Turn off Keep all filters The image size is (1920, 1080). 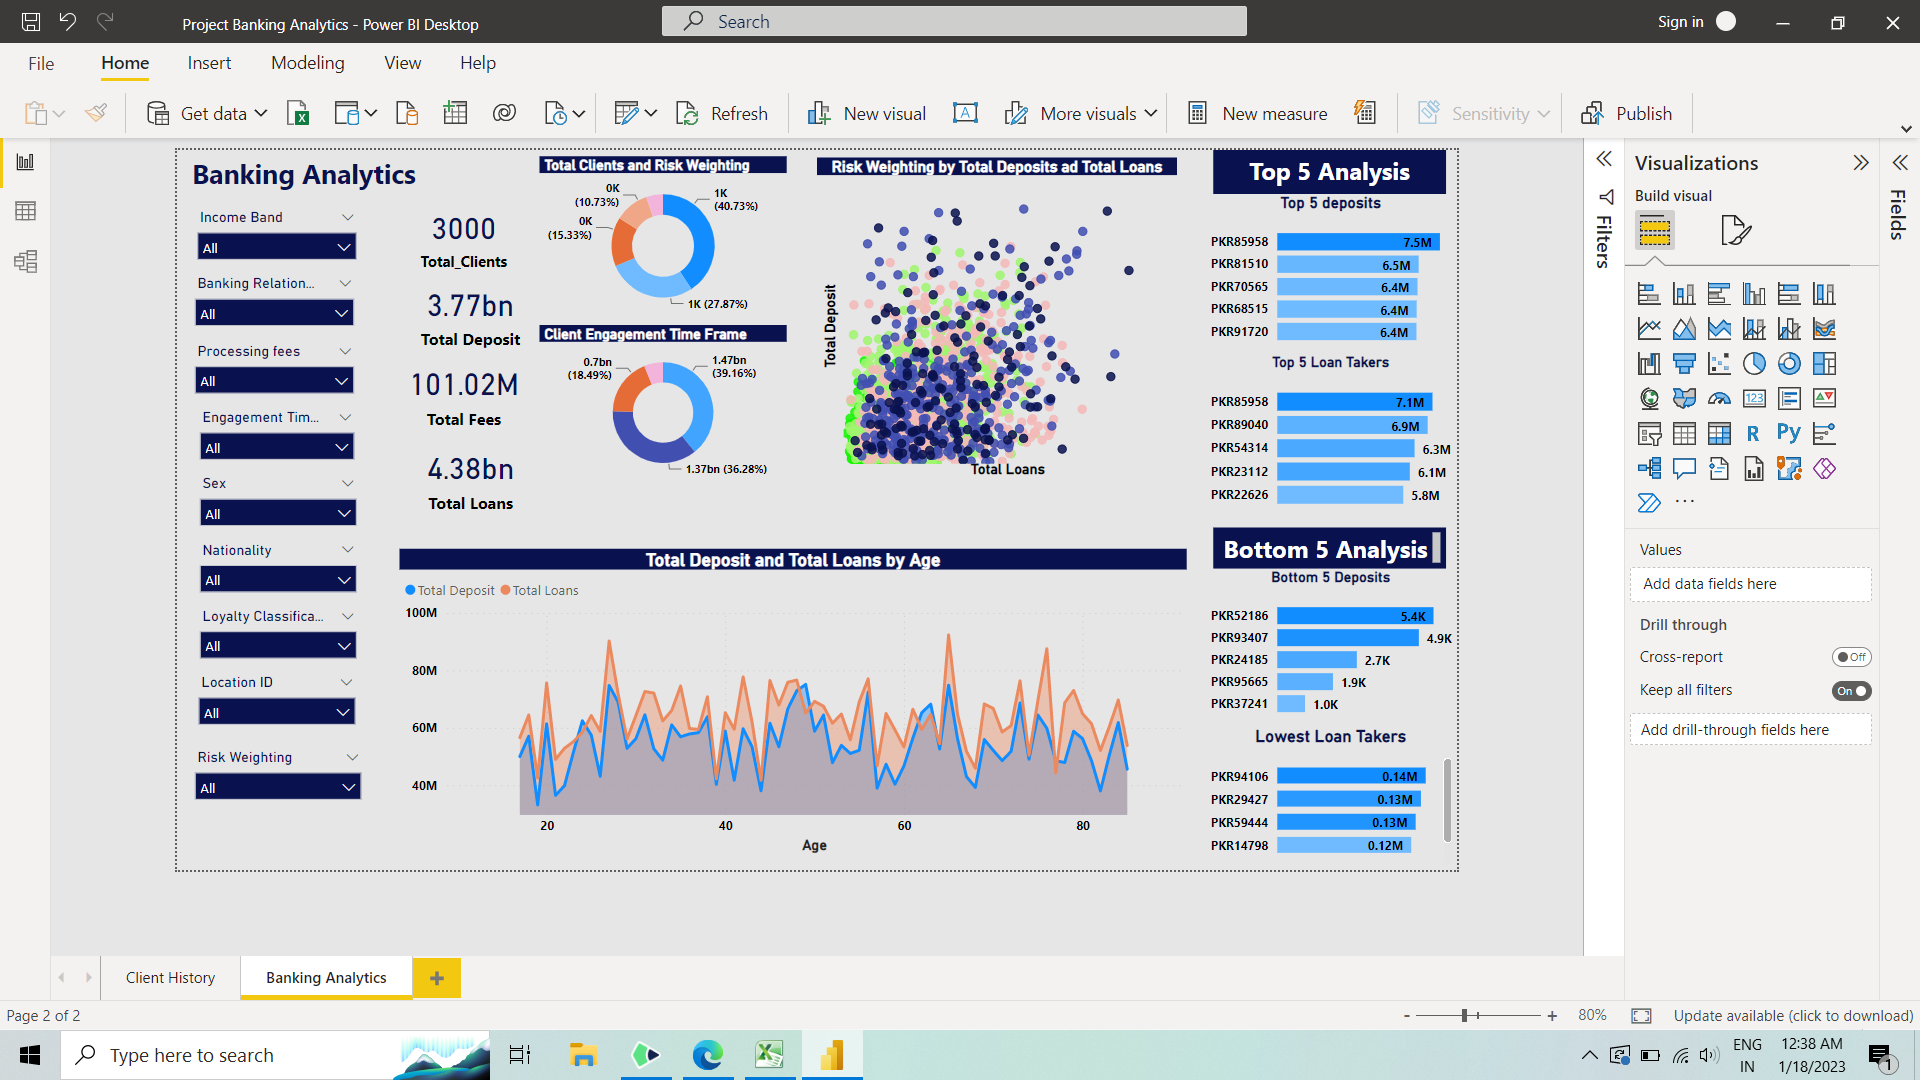1851,690
